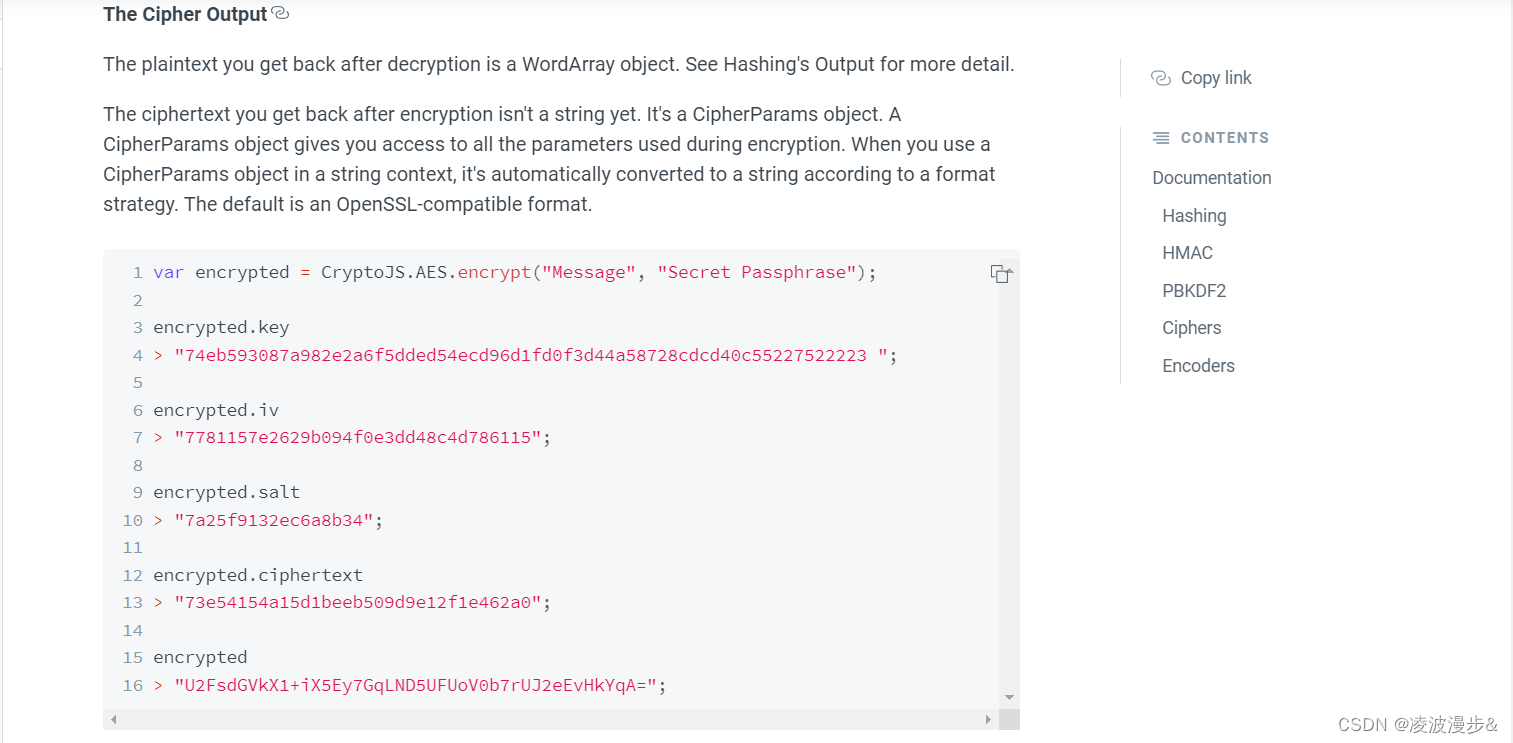Click the CONTENTS header label
This screenshot has width=1513, height=743.
(x=1225, y=138)
